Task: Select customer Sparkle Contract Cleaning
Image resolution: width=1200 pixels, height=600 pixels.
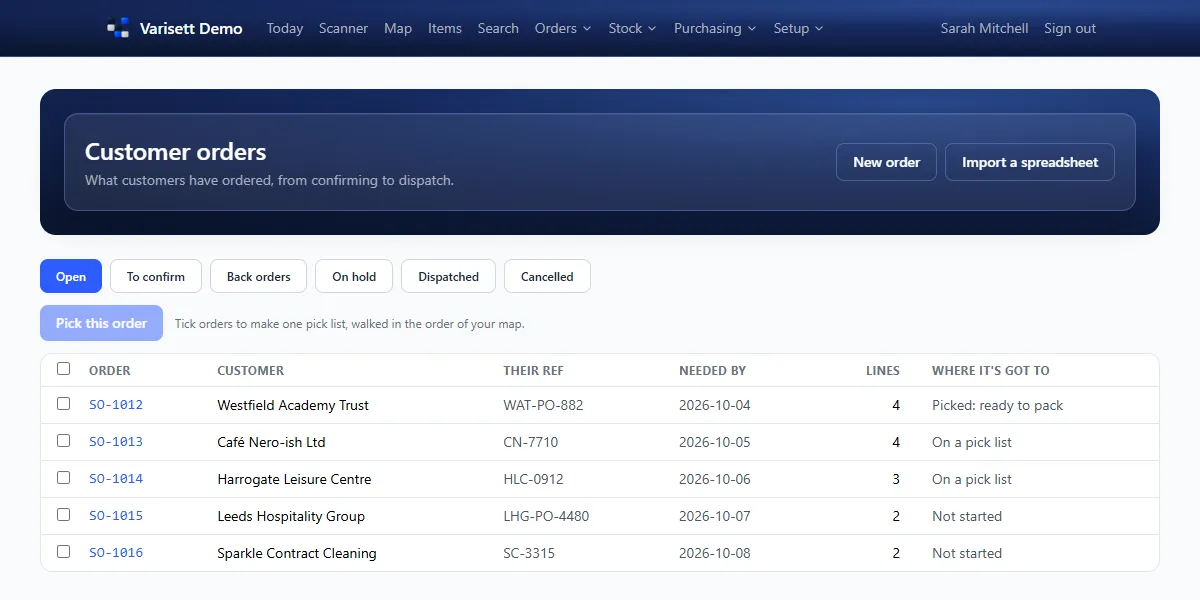Action: pos(297,553)
